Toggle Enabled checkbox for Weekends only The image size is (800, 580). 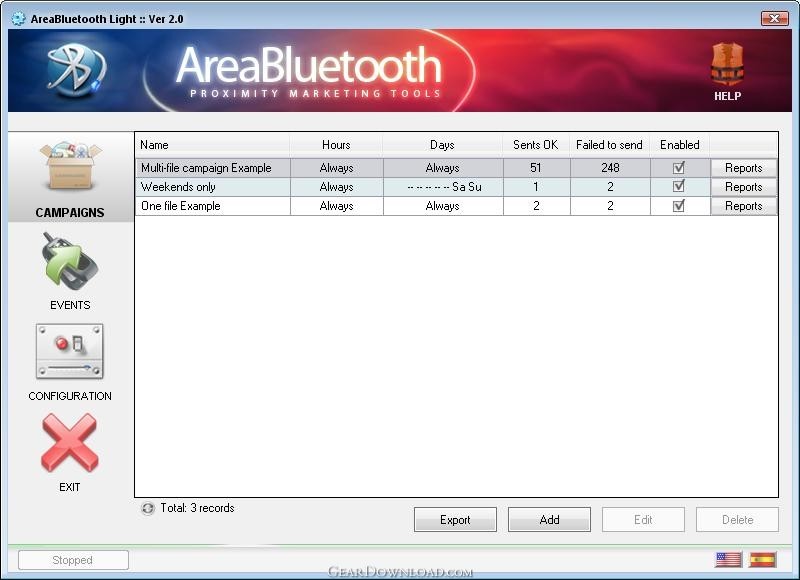coord(679,187)
